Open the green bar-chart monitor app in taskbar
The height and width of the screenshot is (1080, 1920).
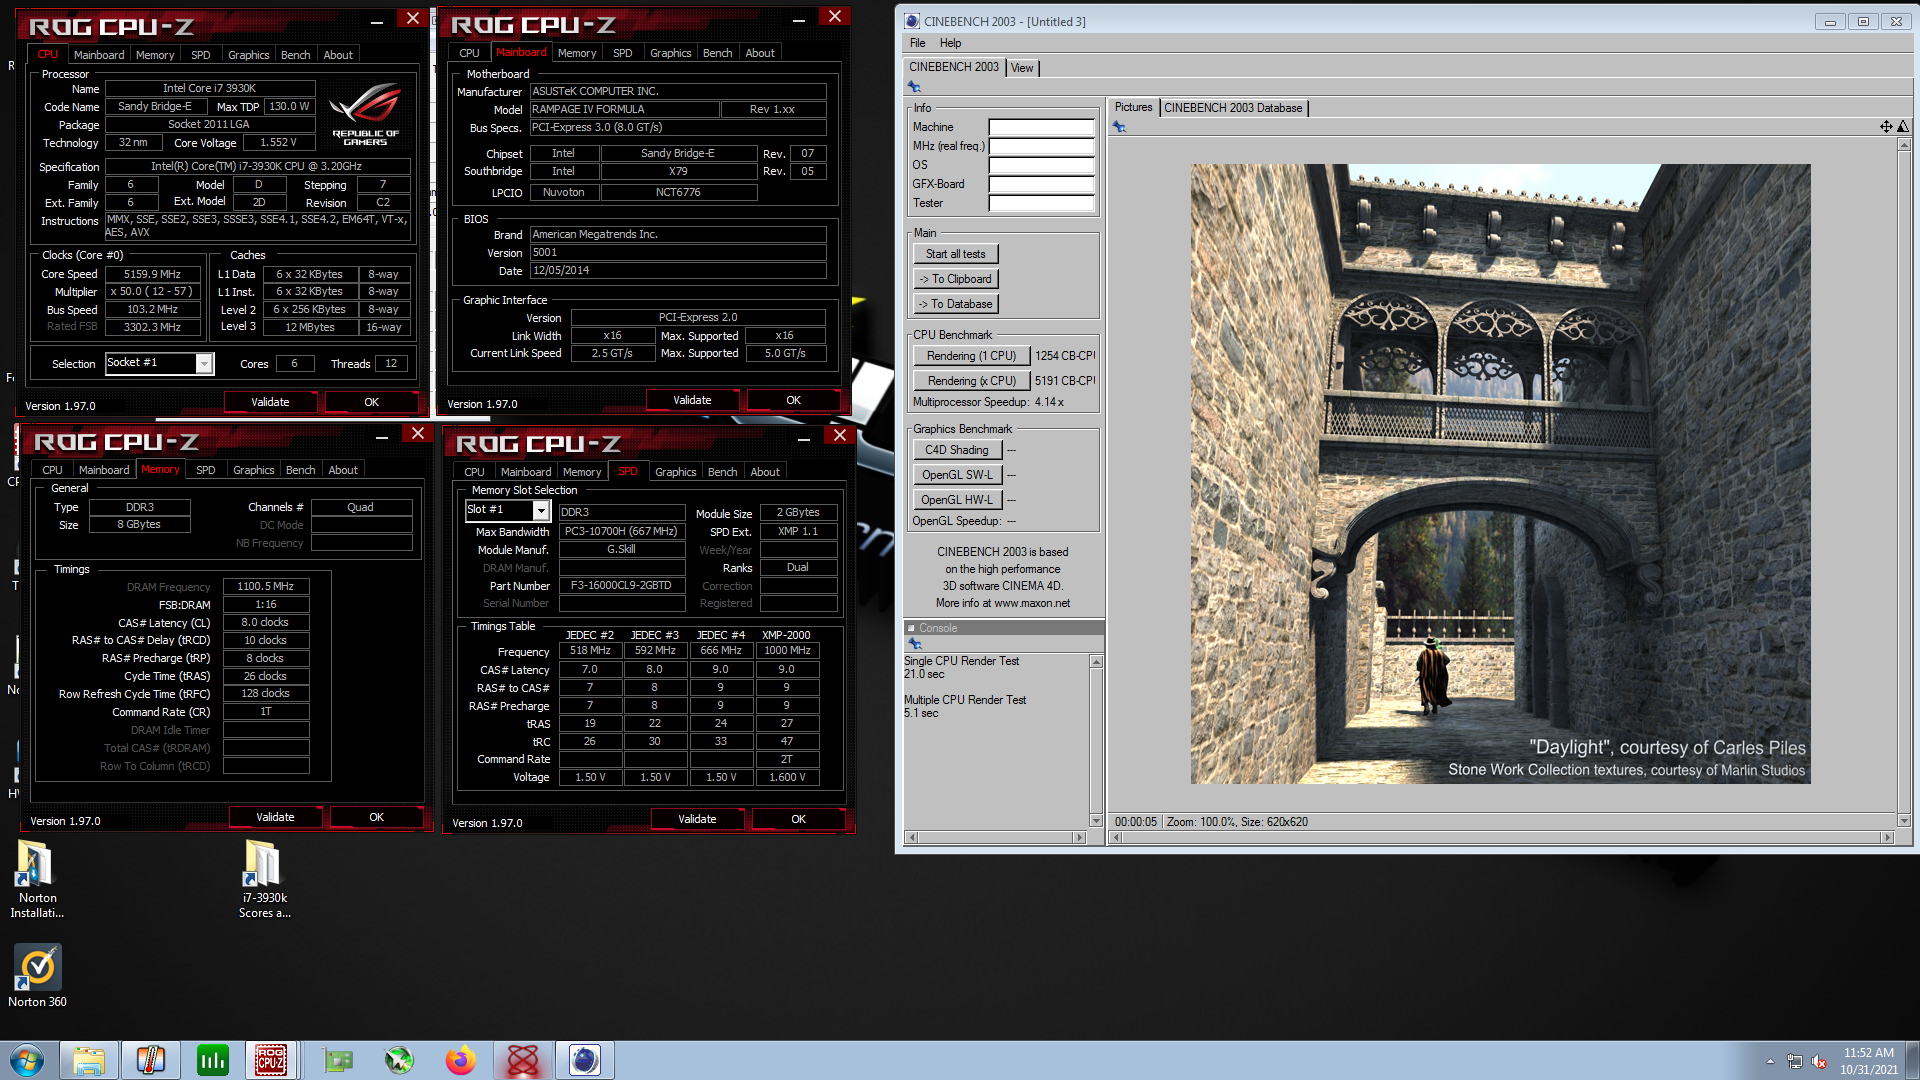[213, 1060]
